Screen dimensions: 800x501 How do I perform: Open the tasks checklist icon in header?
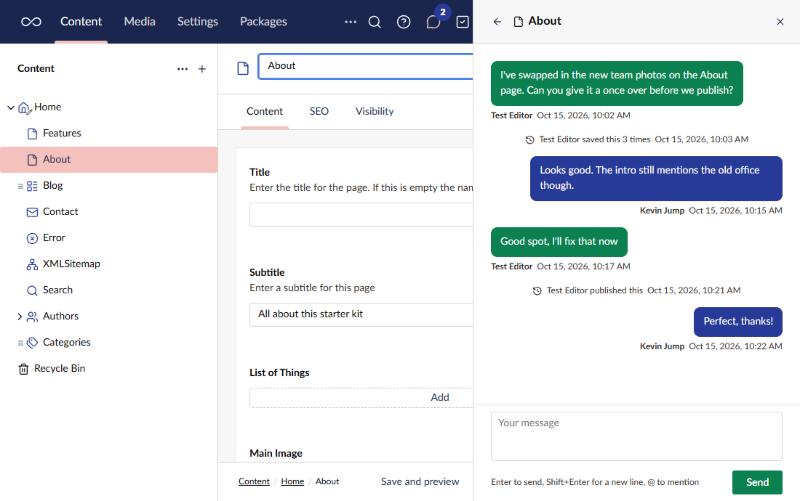pos(462,21)
